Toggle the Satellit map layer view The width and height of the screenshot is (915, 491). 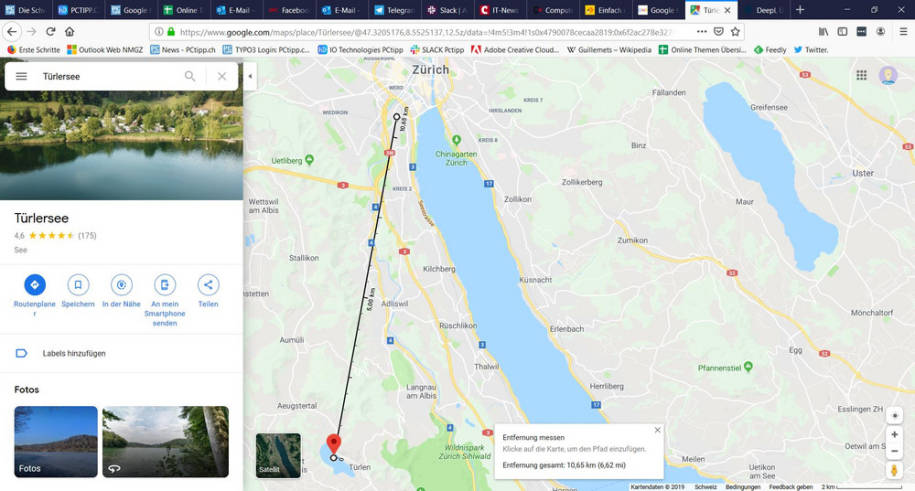(278, 455)
